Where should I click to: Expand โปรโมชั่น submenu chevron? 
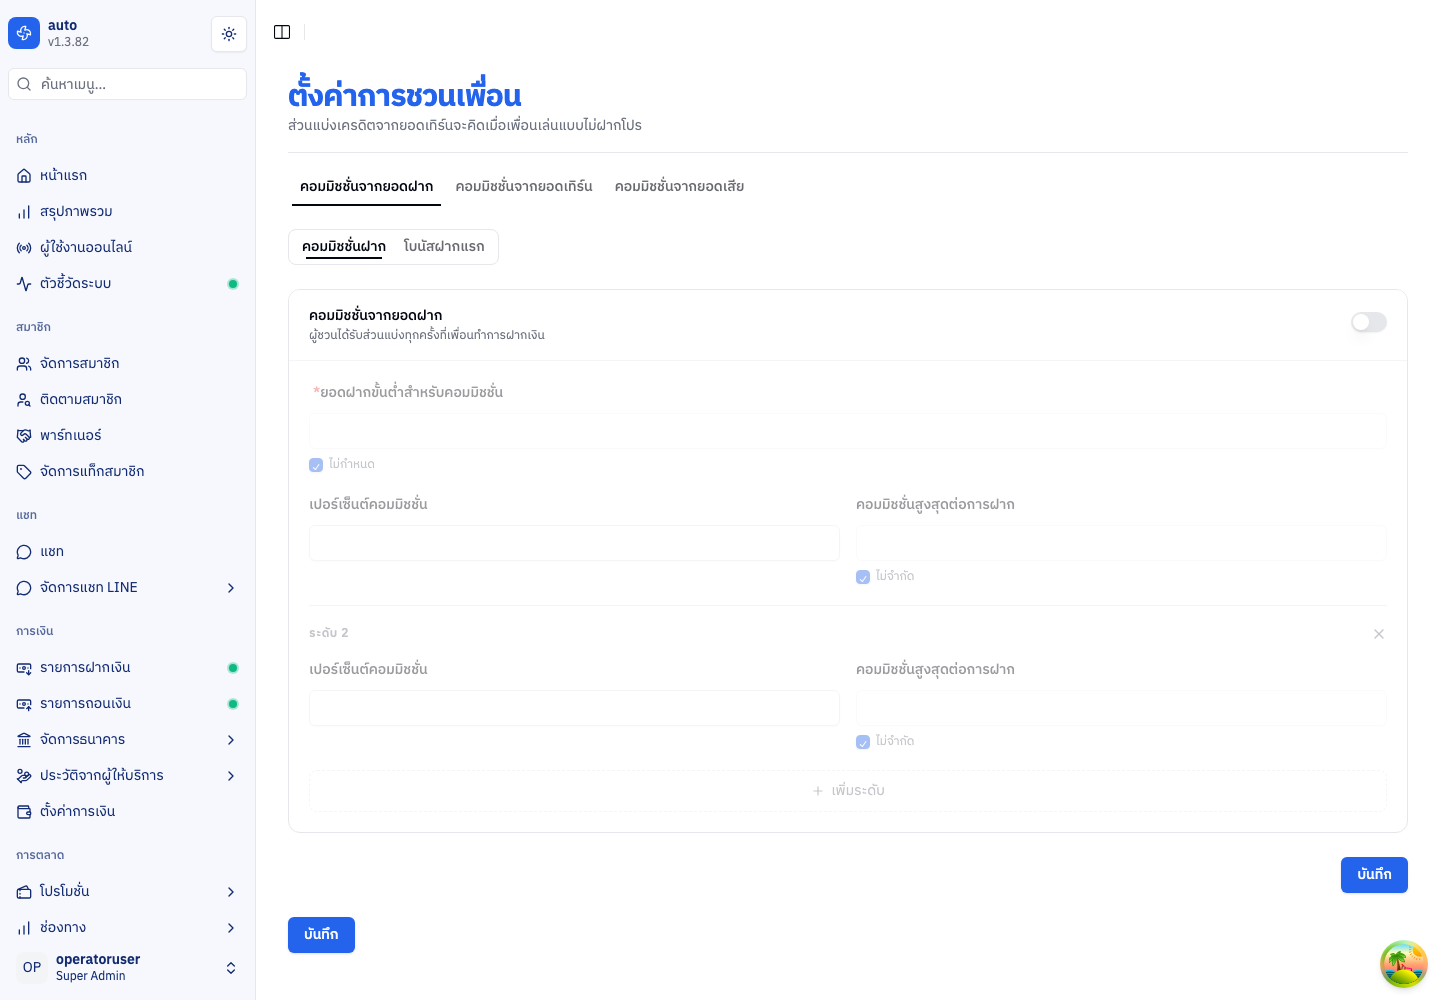tap(231, 892)
